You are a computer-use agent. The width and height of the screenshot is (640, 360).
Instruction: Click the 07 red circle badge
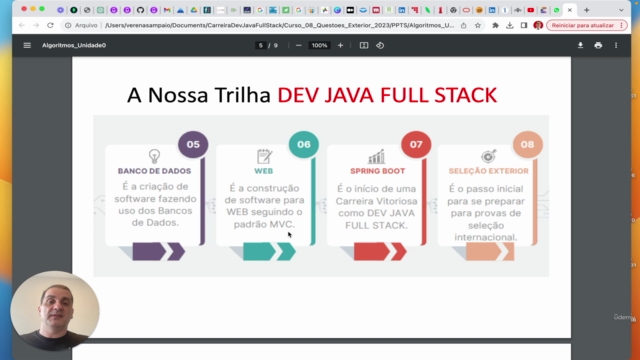(x=416, y=144)
